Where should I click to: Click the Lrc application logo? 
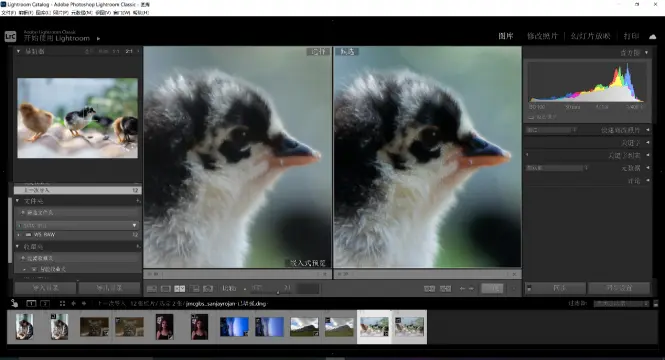click(10, 36)
